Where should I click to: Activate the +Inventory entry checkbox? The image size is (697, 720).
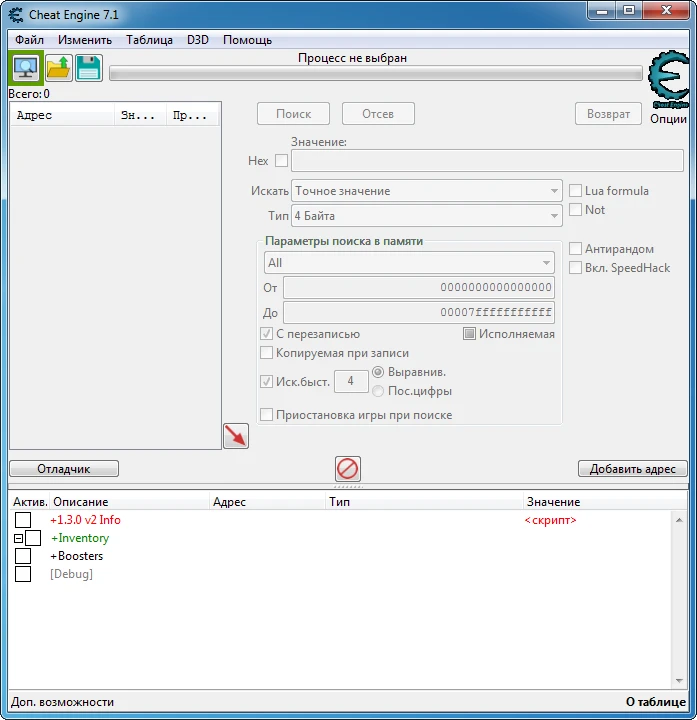(x=33, y=538)
